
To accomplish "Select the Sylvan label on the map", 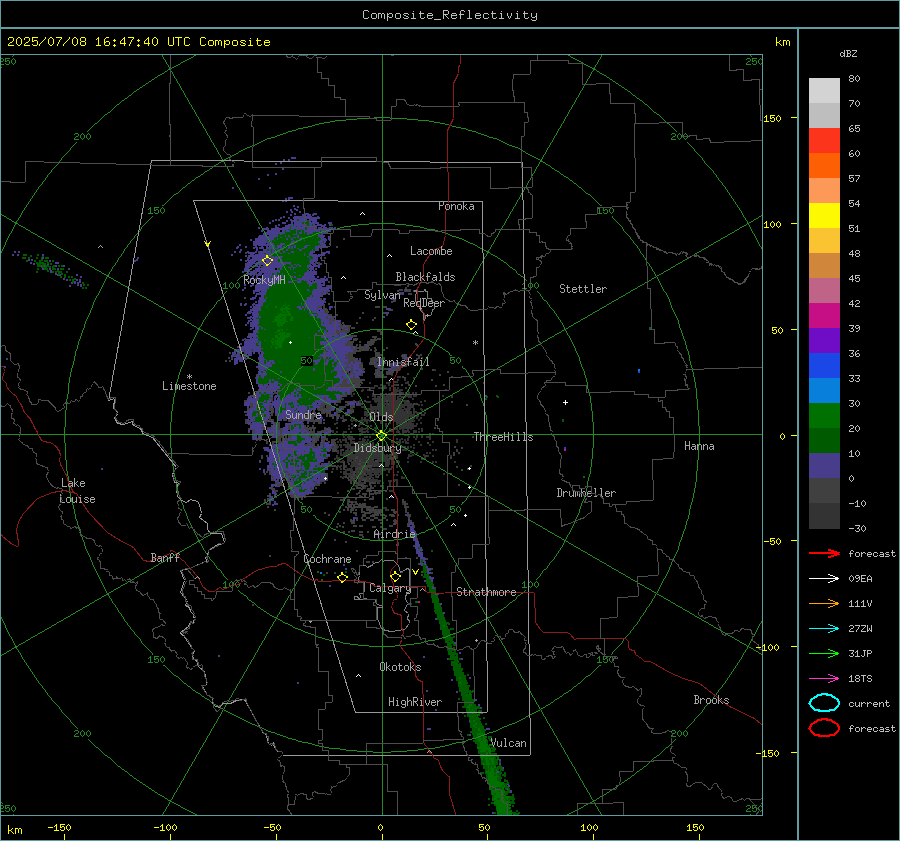I will 382,295.
